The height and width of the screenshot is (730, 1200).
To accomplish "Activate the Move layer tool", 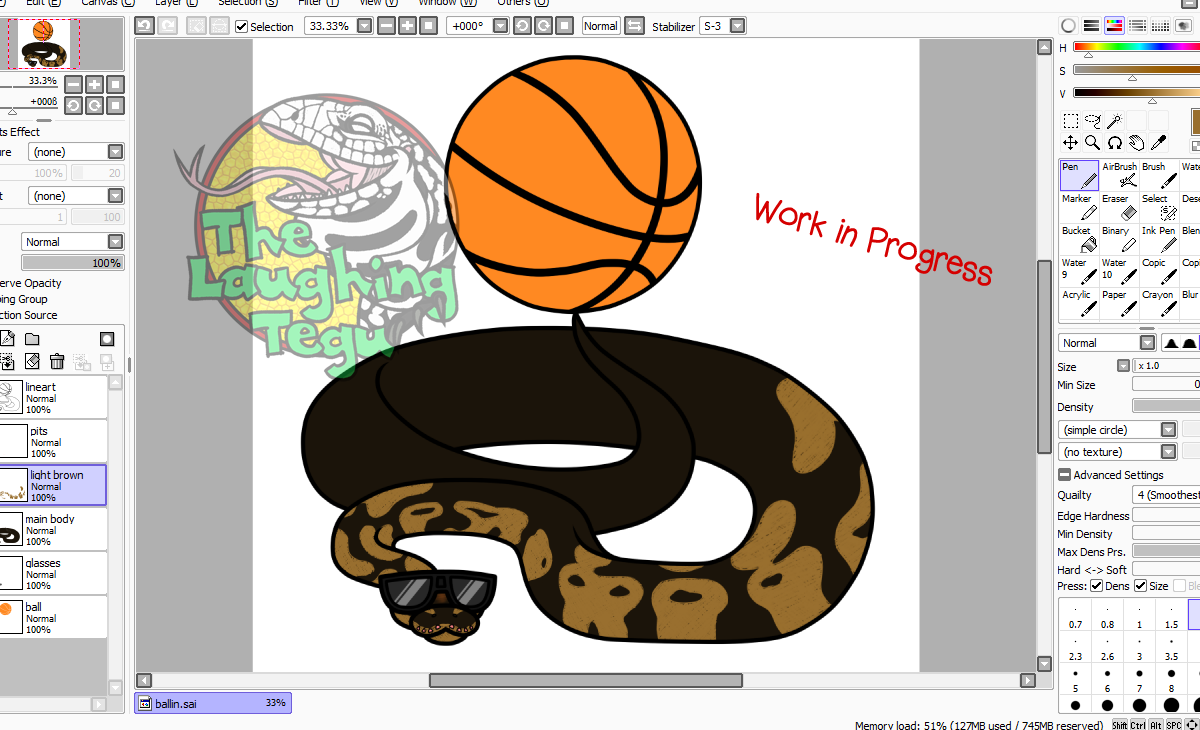I will point(1070,143).
